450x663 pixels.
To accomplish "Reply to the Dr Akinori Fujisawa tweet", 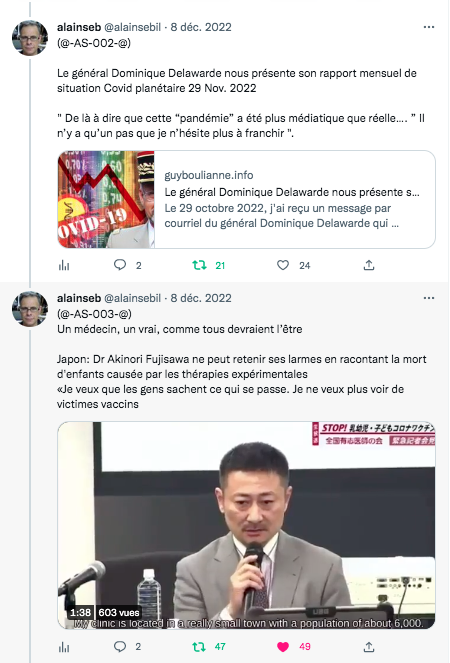I will click(x=120, y=647).
